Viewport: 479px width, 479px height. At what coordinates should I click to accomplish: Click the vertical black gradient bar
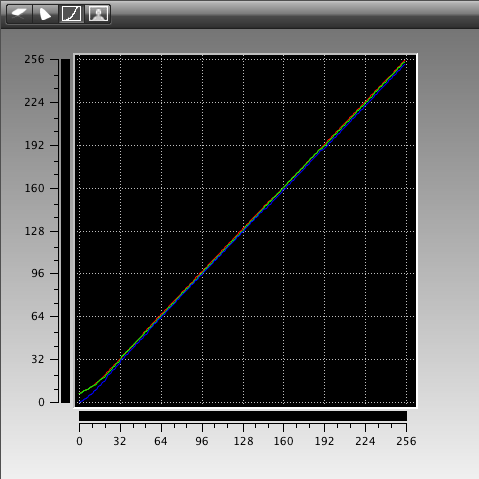[x=65, y=231]
